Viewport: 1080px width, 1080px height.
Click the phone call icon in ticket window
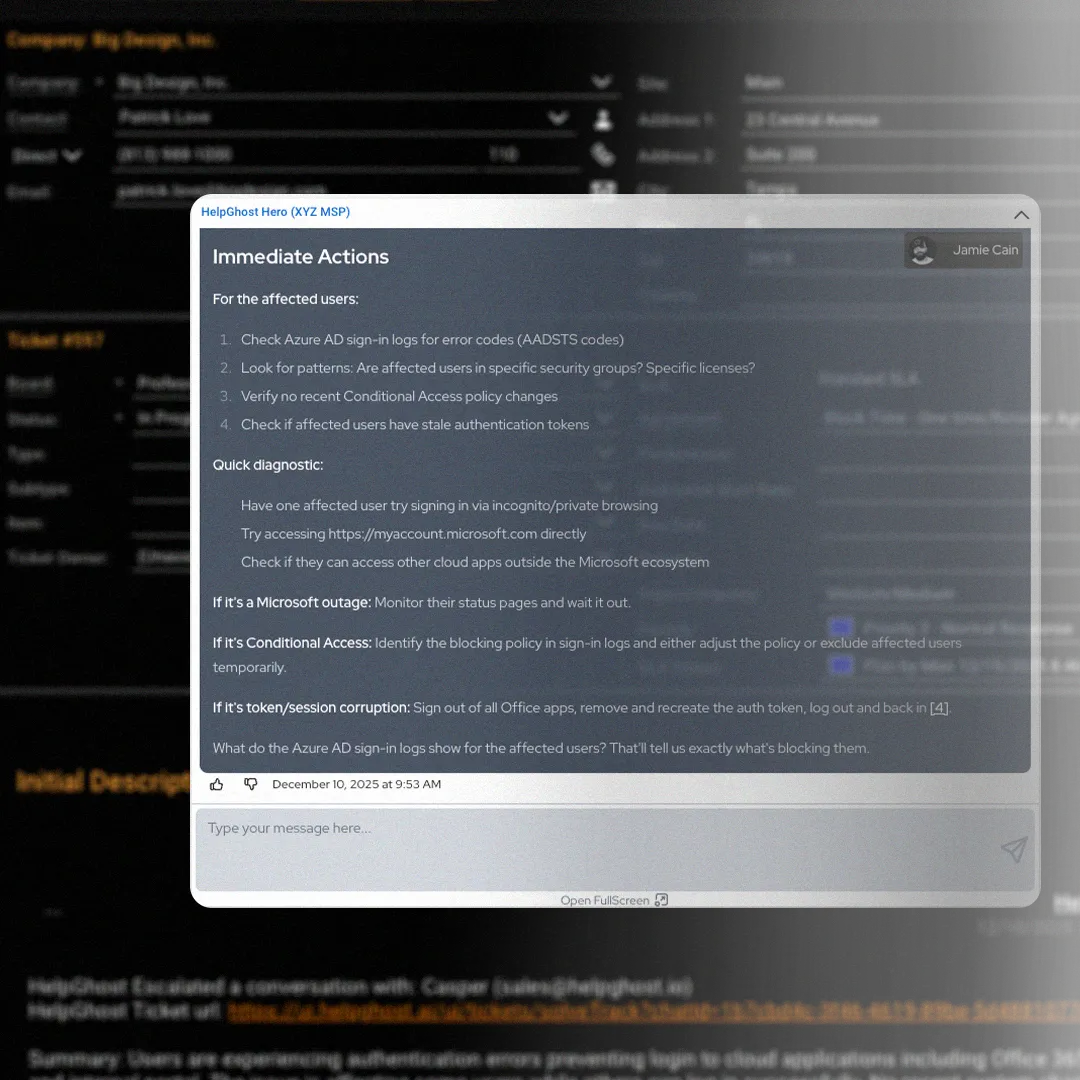click(603, 155)
